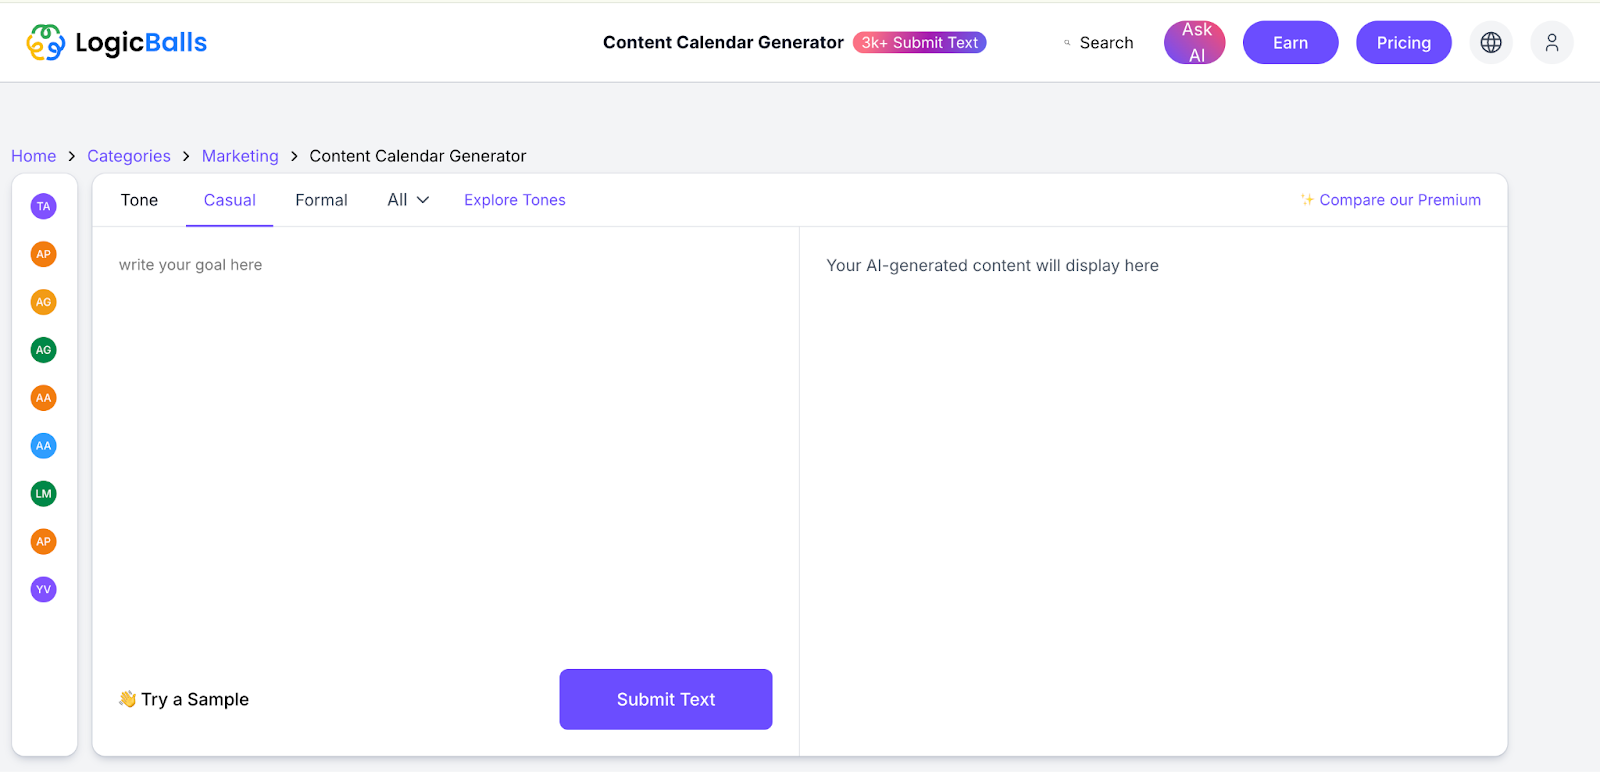Click the Ask AI button
This screenshot has height=772, width=1600.
[1195, 42]
